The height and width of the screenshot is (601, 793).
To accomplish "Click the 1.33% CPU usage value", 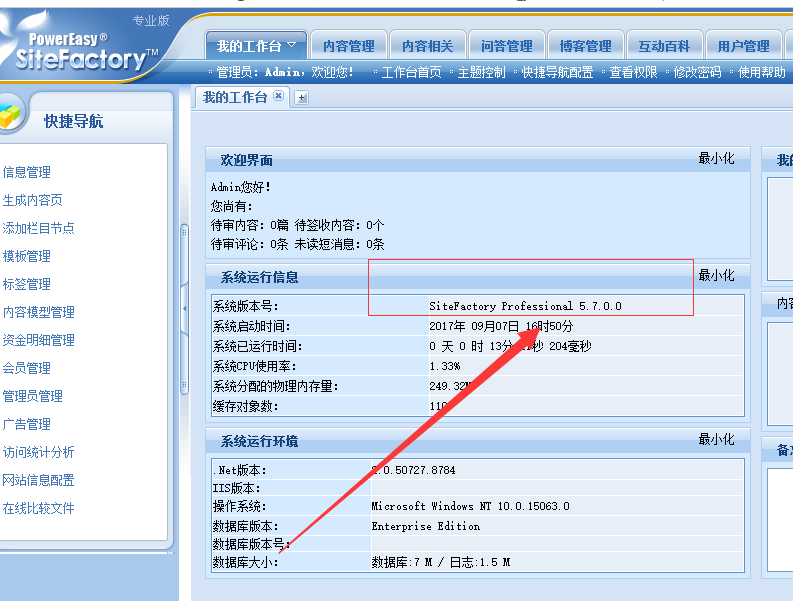I will tap(445, 366).
